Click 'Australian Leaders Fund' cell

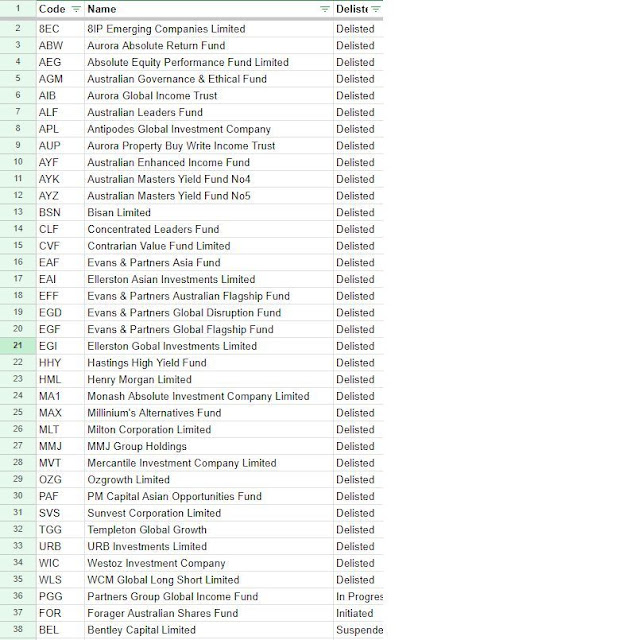pyautogui.click(x=209, y=113)
